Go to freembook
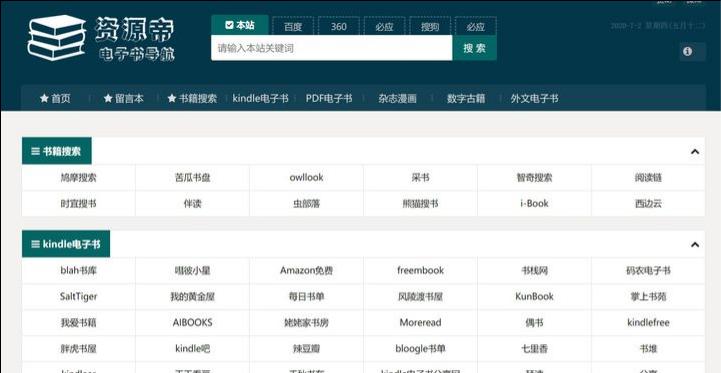Screen dimensions: 721x373 coord(420,270)
